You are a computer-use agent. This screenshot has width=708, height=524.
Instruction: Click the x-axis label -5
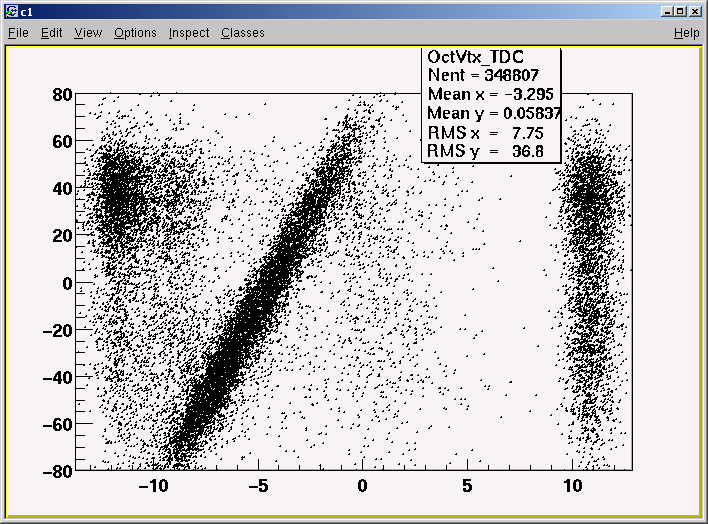click(x=258, y=486)
